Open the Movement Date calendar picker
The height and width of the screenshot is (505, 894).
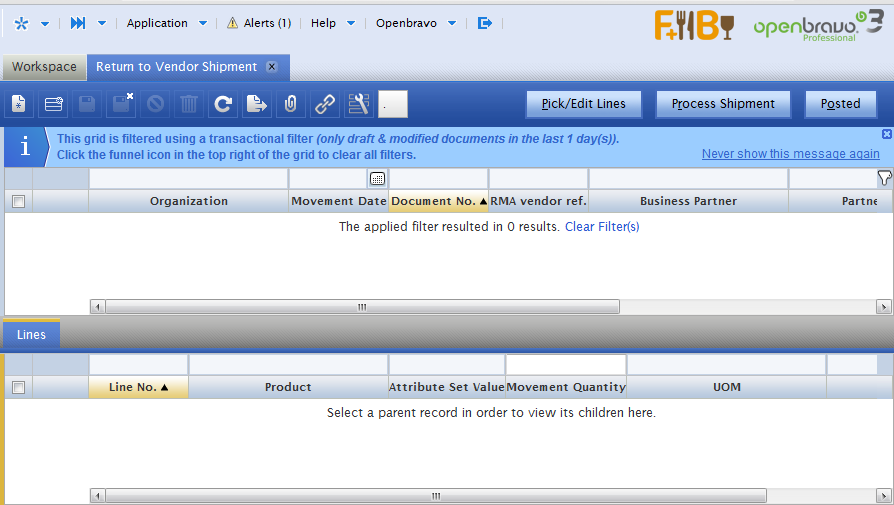(x=377, y=179)
